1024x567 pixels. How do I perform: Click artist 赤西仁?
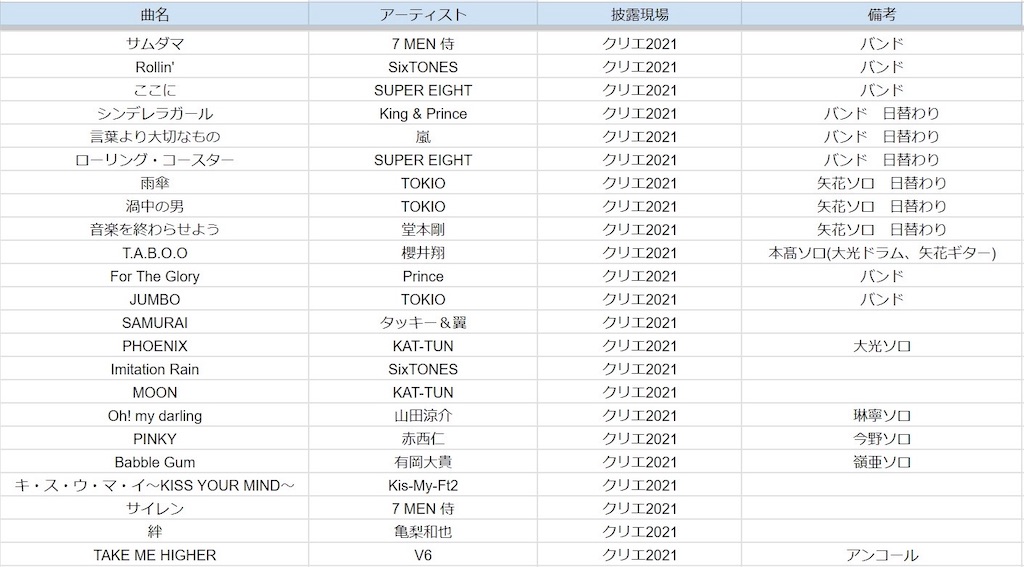(423, 439)
